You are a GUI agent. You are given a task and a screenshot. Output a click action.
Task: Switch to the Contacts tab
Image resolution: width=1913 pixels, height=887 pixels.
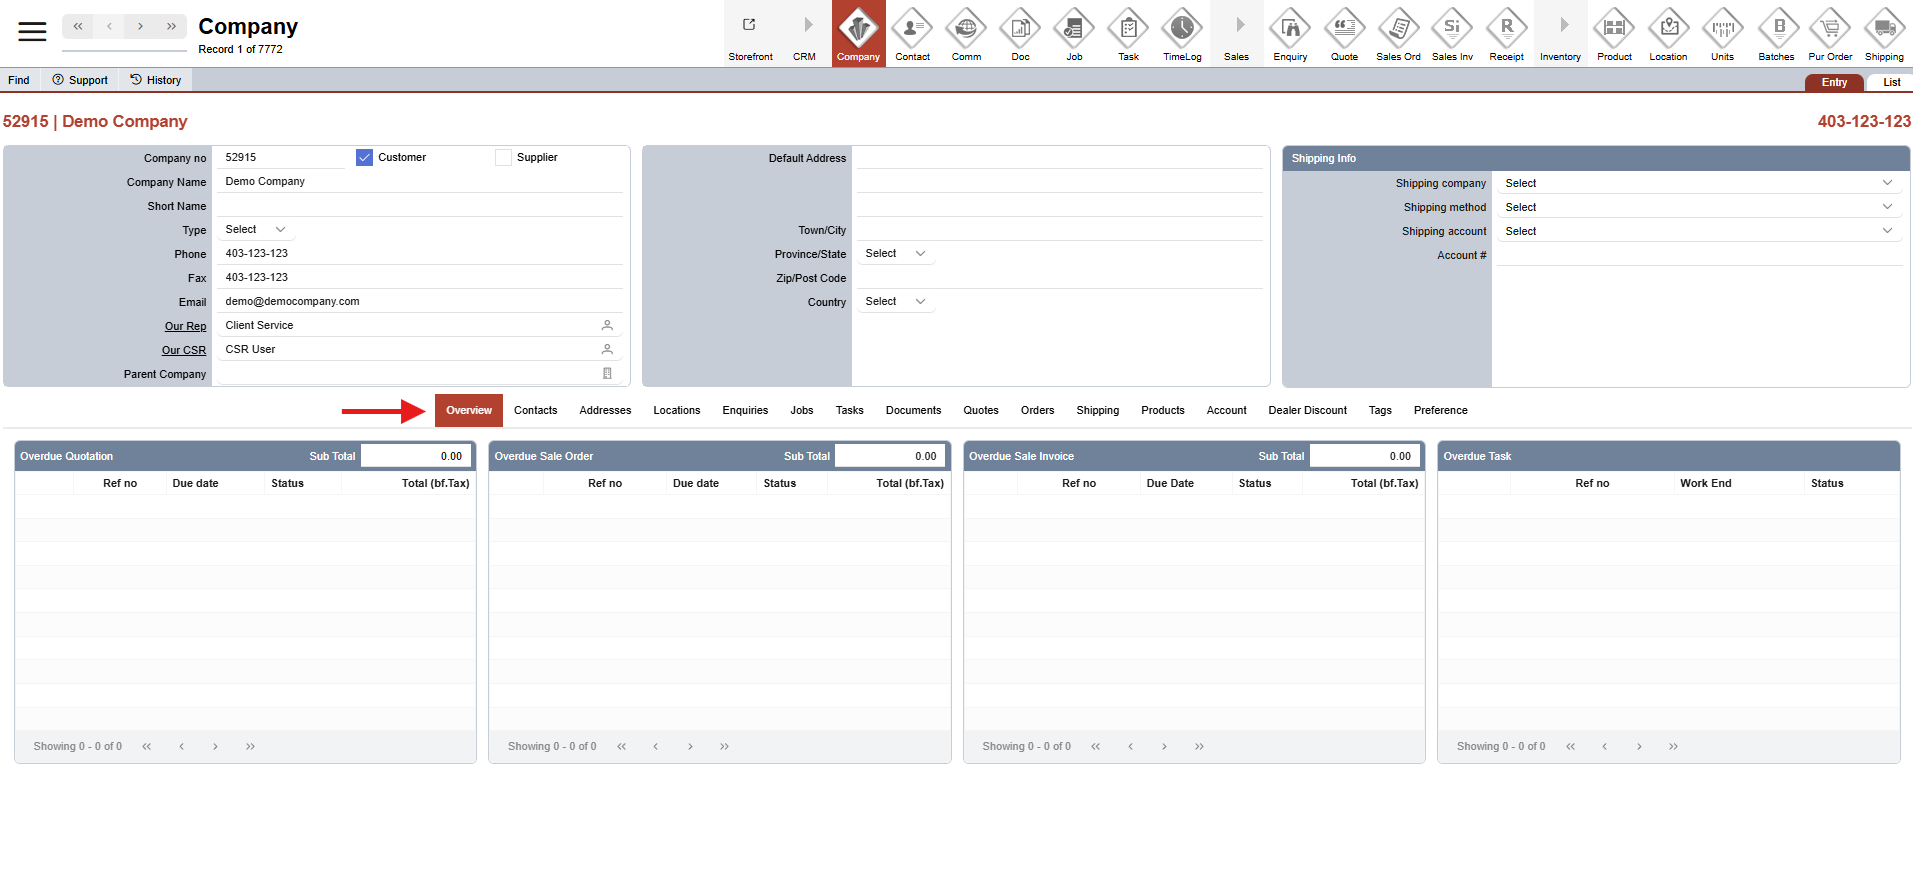tap(535, 411)
